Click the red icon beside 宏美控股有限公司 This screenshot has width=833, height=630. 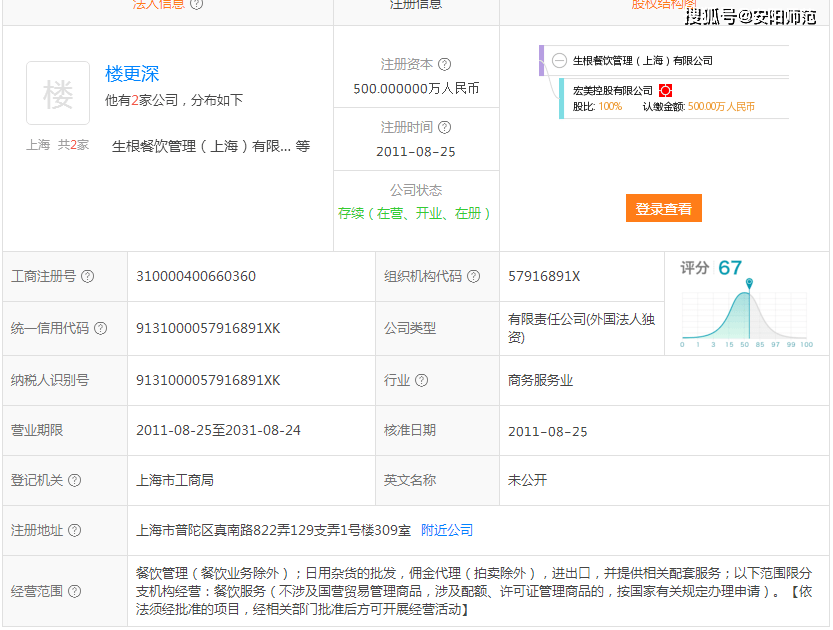(x=665, y=90)
